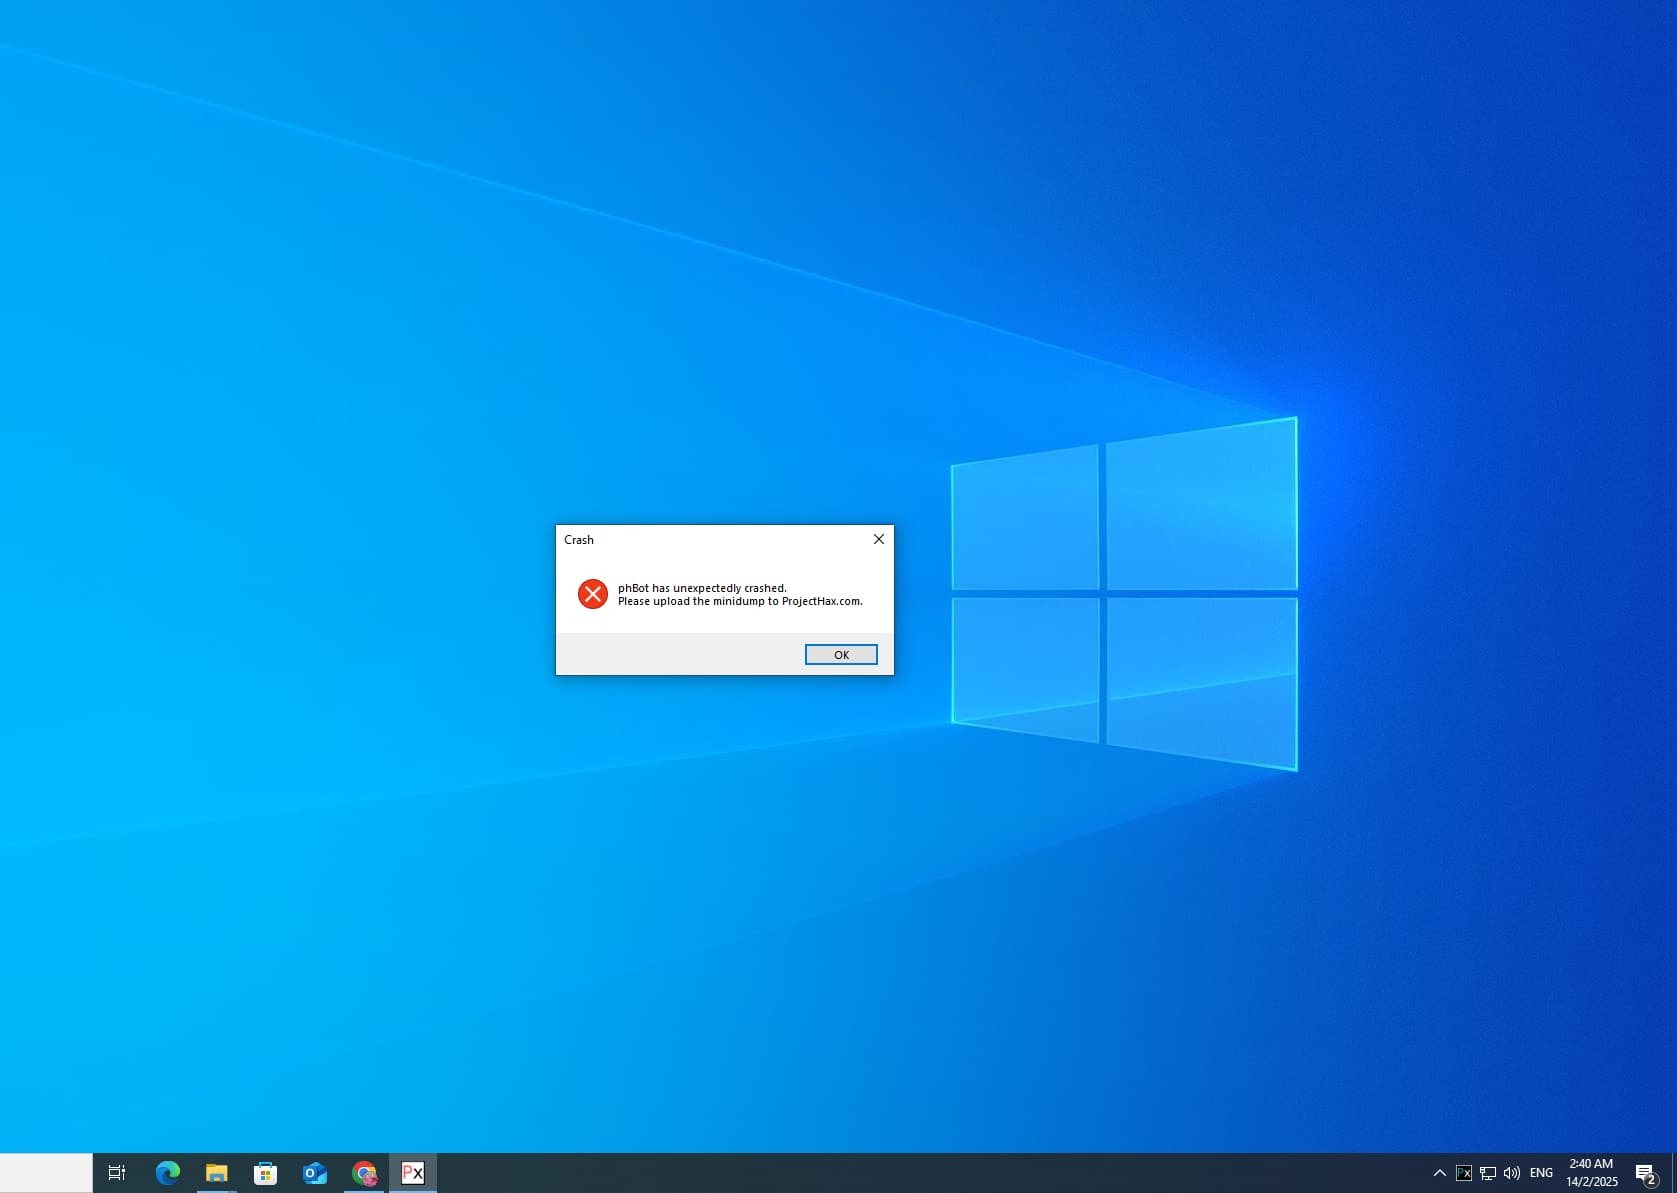Switch to Google Chrome on the taskbar

pyautogui.click(x=364, y=1172)
